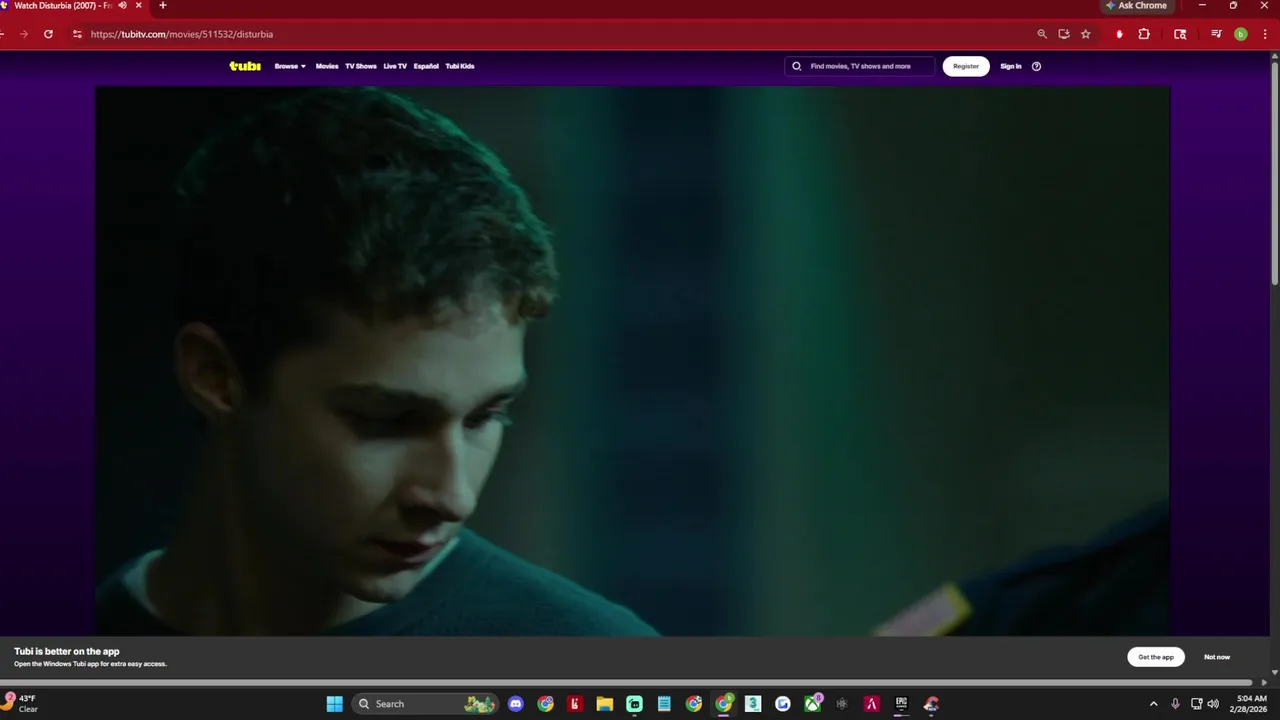Open Discord from the taskbar
The height and width of the screenshot is (720, 1280).
click(515, 704)
